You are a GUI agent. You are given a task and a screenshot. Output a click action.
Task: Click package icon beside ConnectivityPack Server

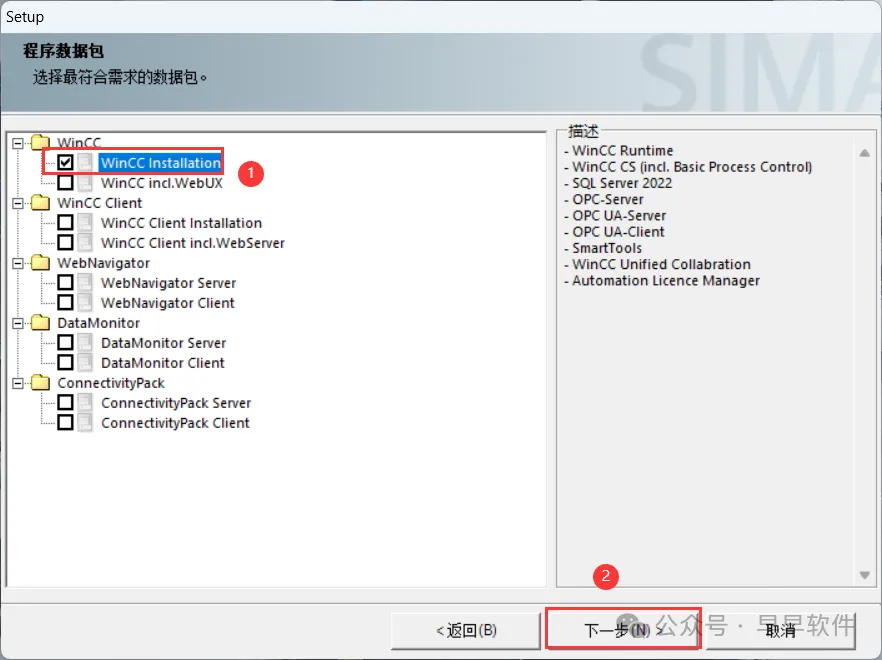coord(85,402)
